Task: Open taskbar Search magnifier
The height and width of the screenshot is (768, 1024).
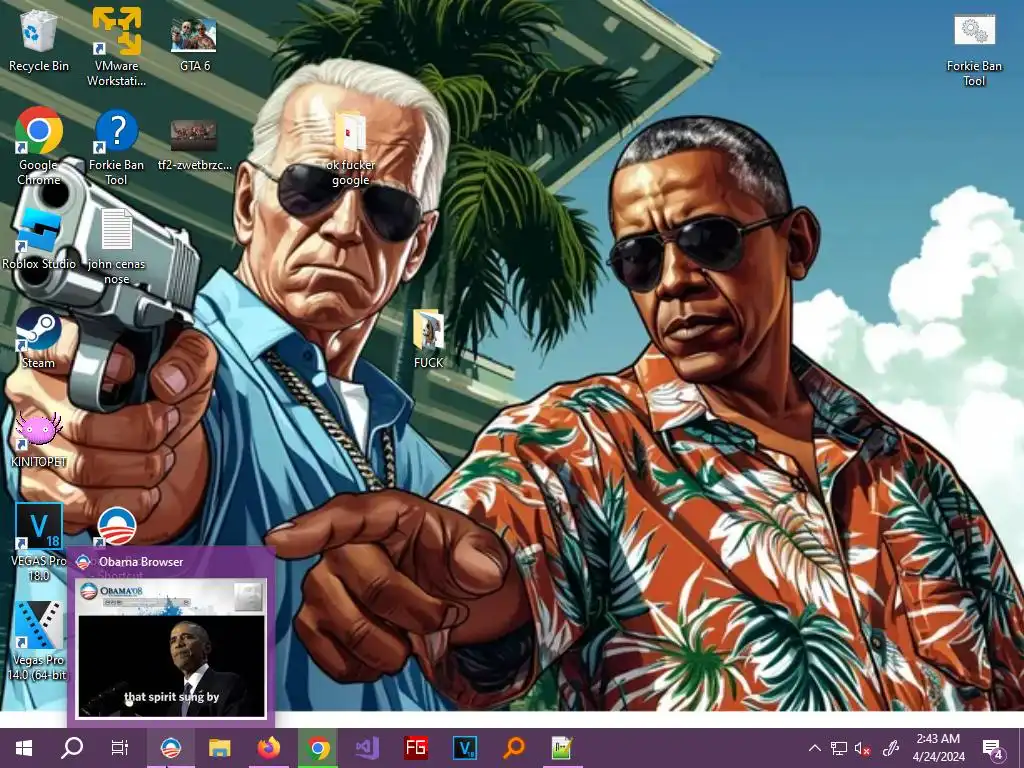Action: pyautogui.click(x=72, y=748)
